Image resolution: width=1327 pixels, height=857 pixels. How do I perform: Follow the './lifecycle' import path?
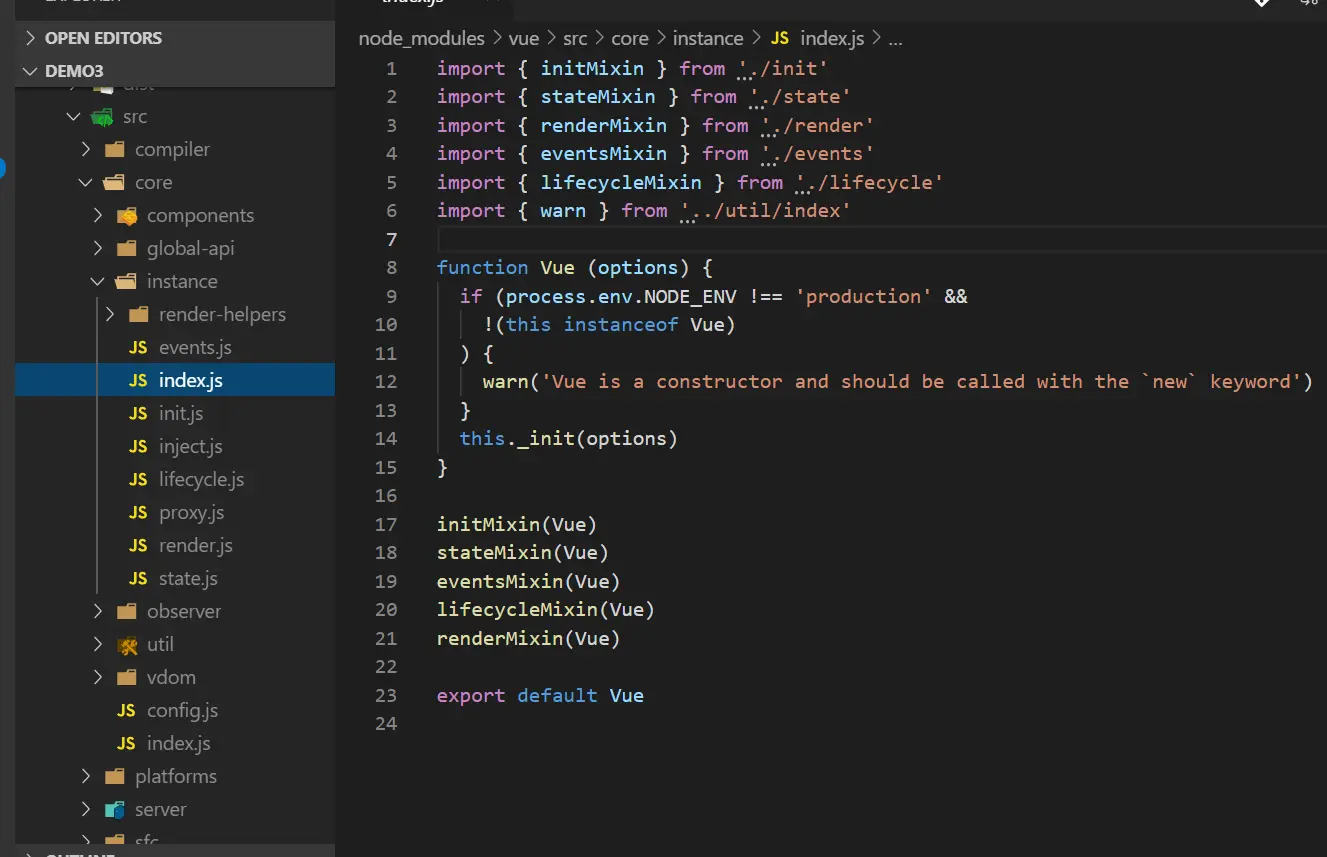pyautogui.click(x=869, y=183)
